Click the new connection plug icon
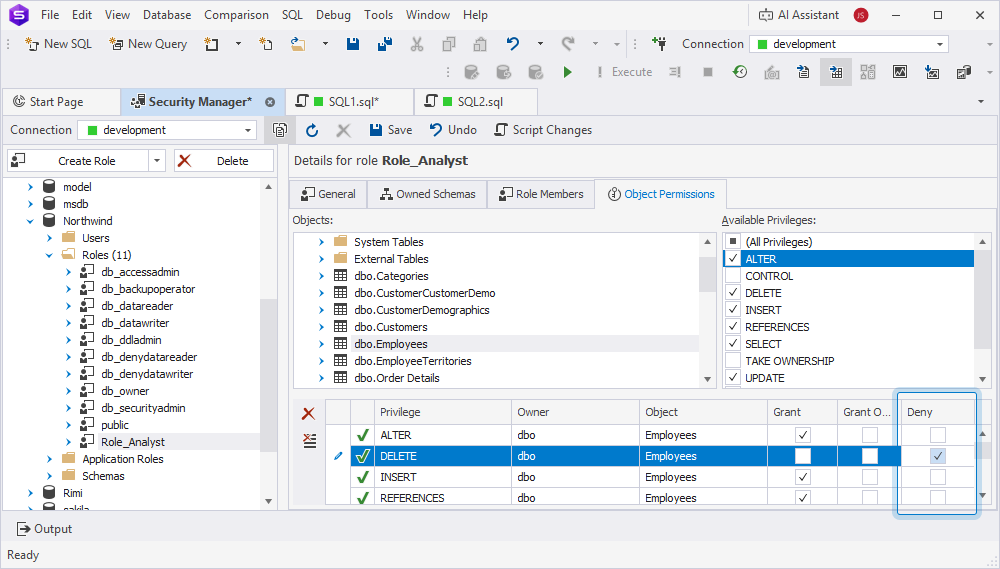 point(659,44)
